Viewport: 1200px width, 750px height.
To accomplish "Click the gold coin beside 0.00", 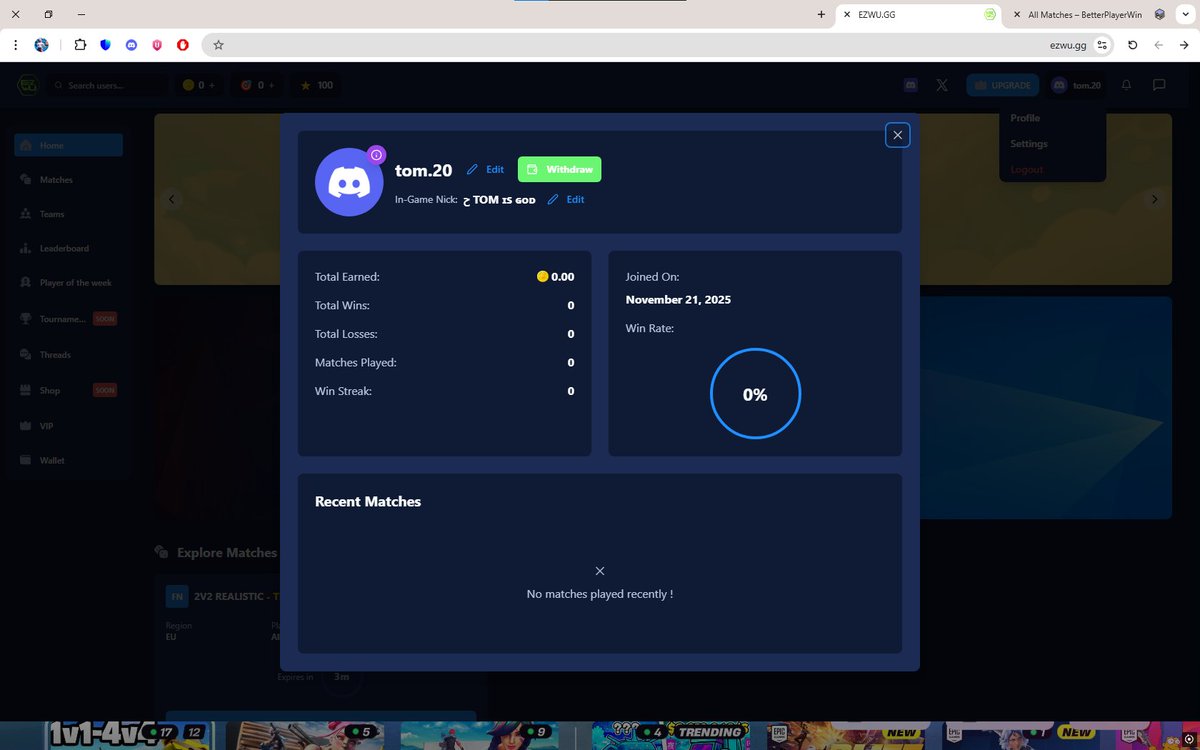I will [543, 277].
